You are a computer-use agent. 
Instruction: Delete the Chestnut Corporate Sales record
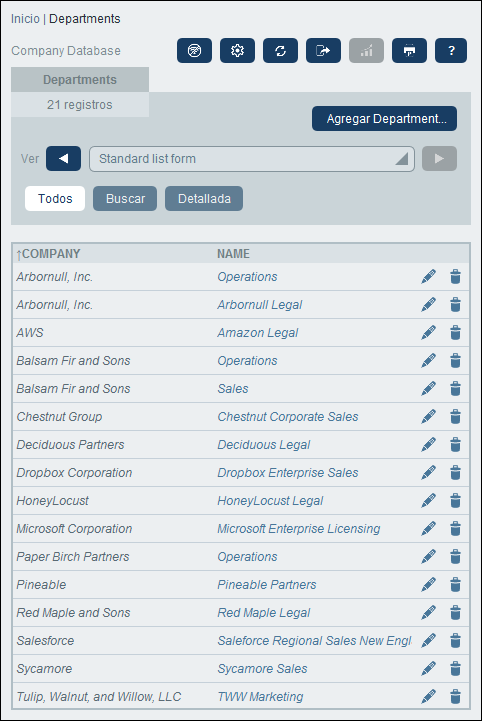tap(455, 417)
